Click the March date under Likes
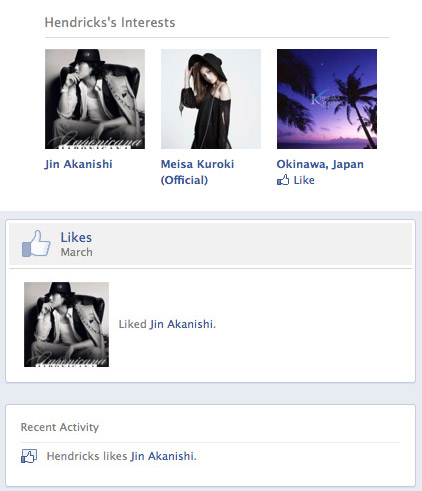Viewport: 422px width, 491px height. pos(76,252)
